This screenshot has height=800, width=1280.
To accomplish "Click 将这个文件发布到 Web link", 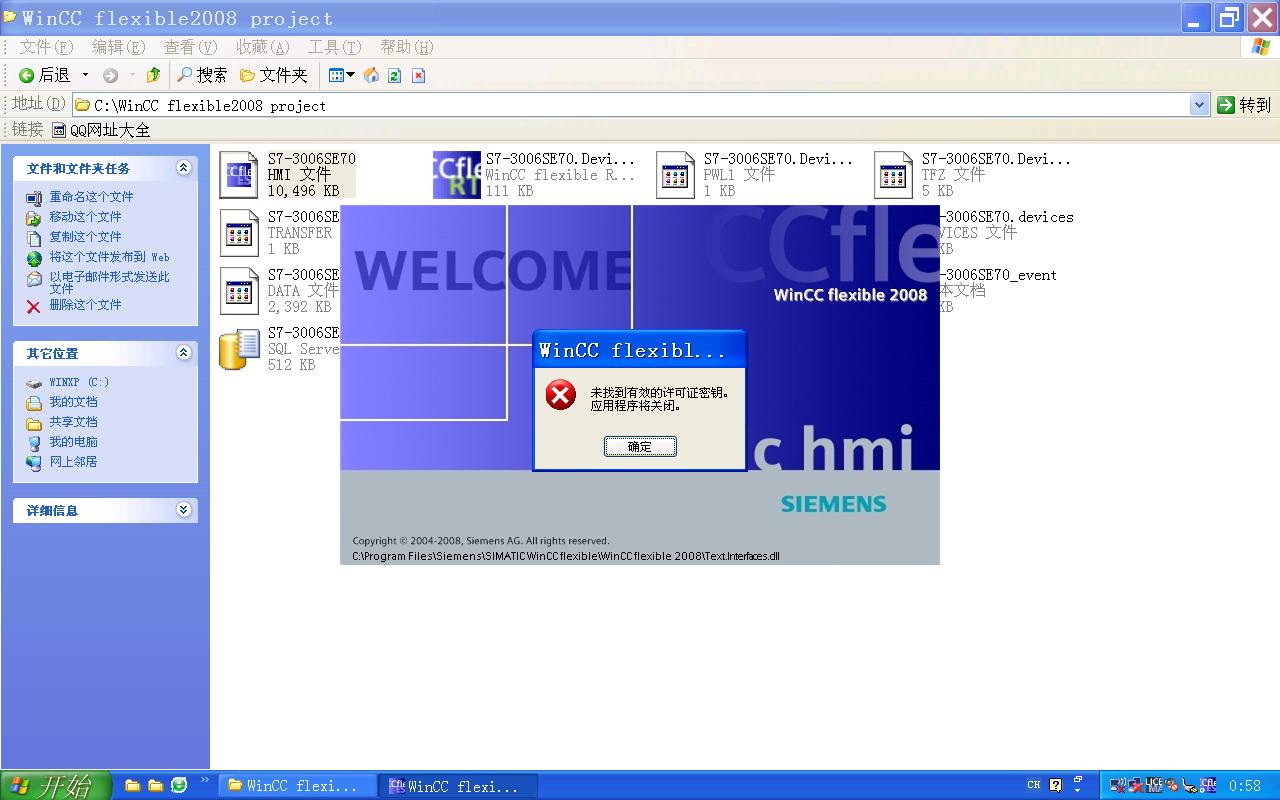I will 110,257.
